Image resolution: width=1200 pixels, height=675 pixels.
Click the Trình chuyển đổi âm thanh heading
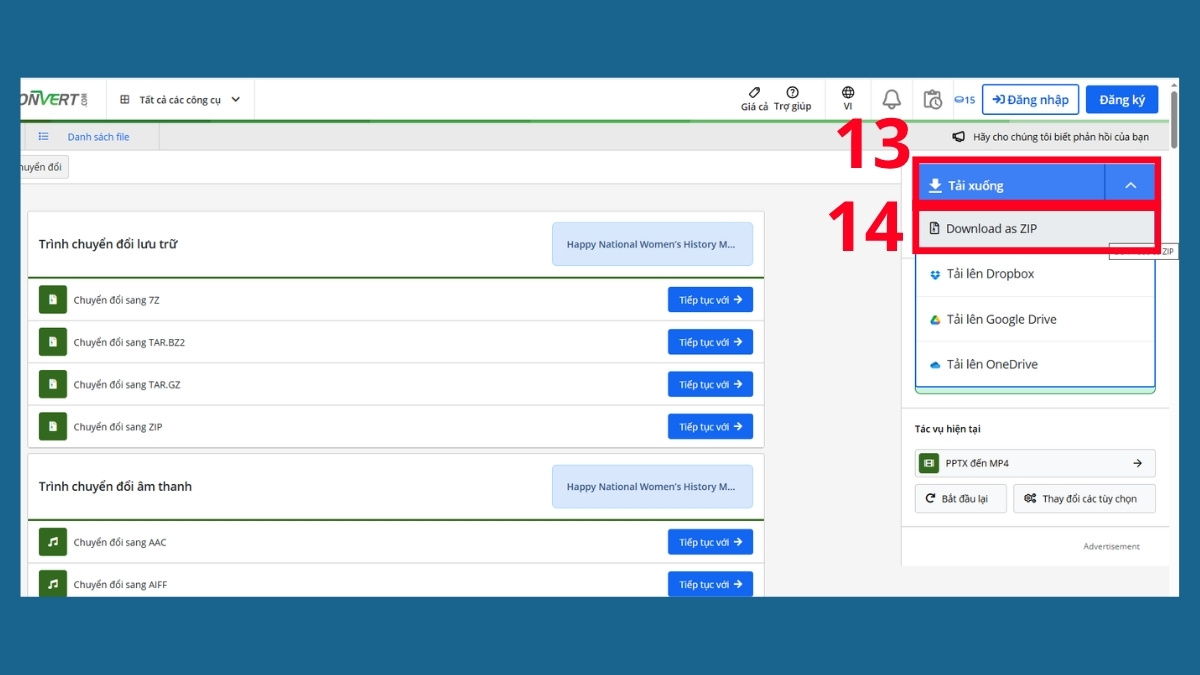point(115,486)
